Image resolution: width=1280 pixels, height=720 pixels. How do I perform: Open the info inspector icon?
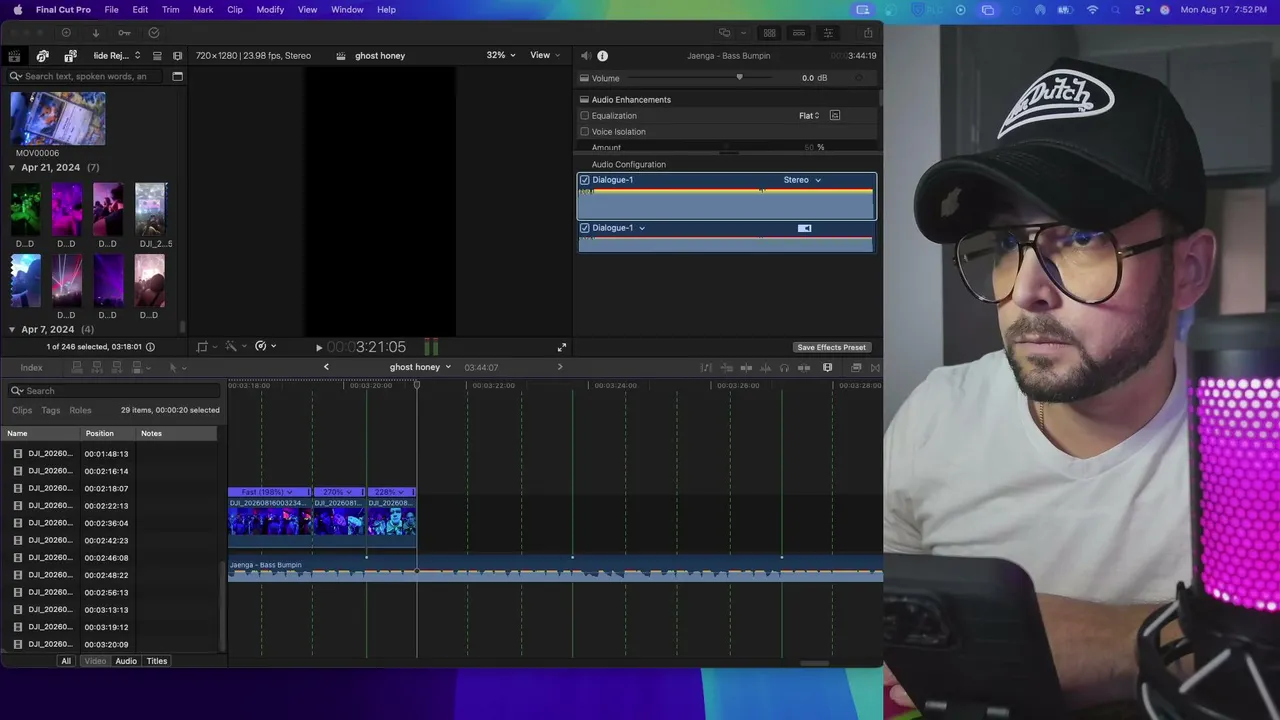(x=602, y=56)
